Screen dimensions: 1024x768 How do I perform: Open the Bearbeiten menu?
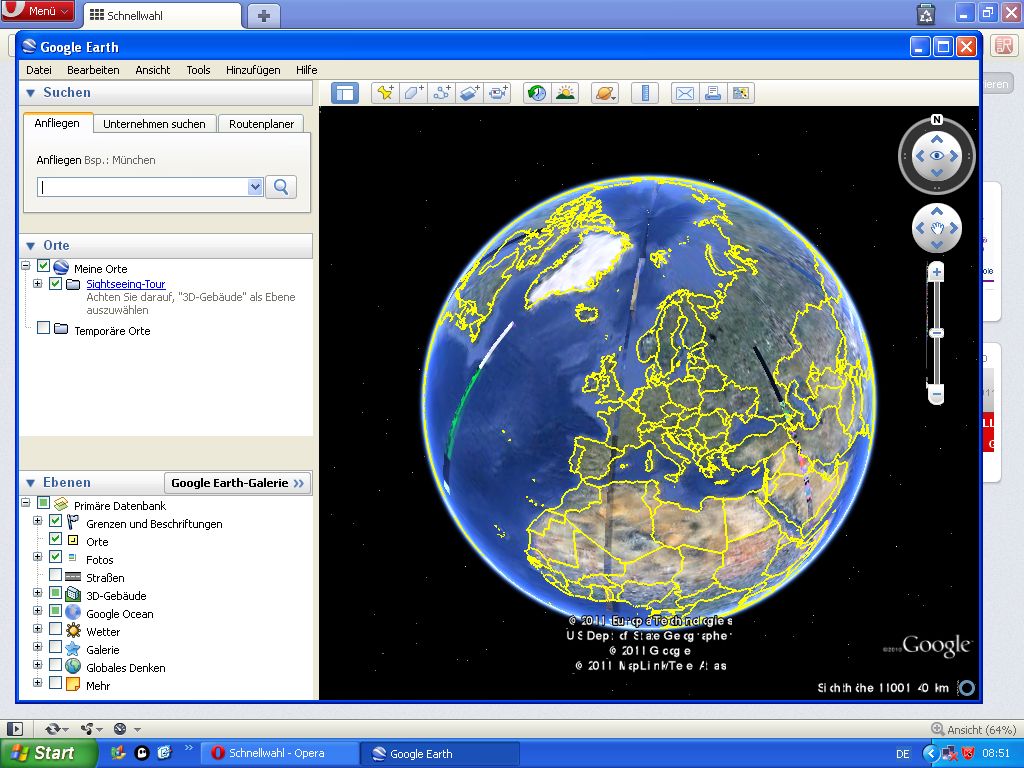[93, 70]
